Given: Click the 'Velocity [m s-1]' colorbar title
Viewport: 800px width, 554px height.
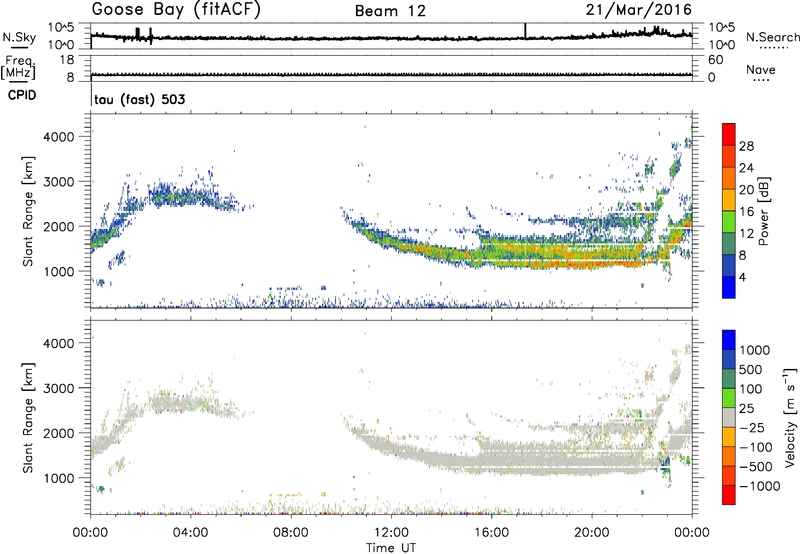Looking at the screenshot, I should click(x=790, y=417).
